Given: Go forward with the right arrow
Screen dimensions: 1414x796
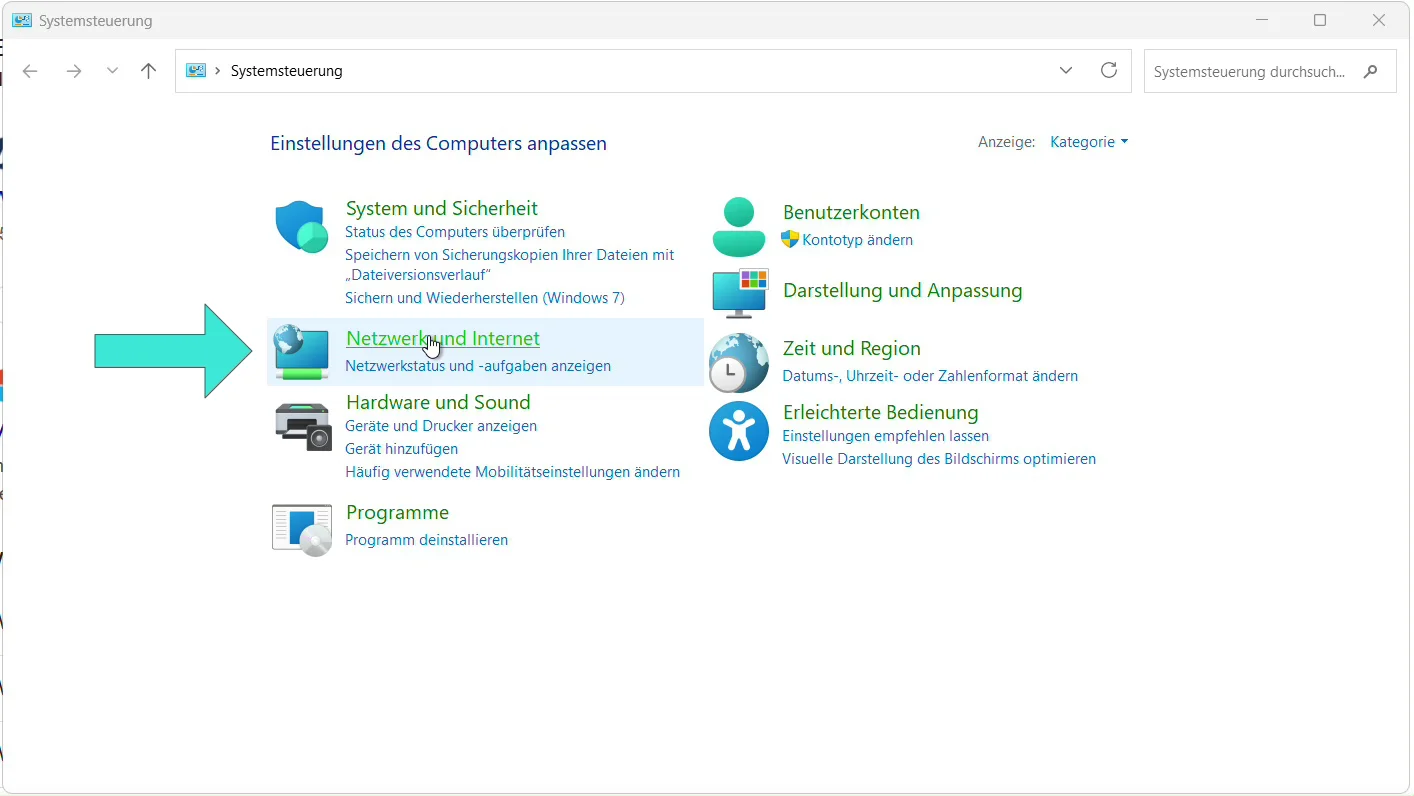Looking at the screenshot, I should click(73, 71).
